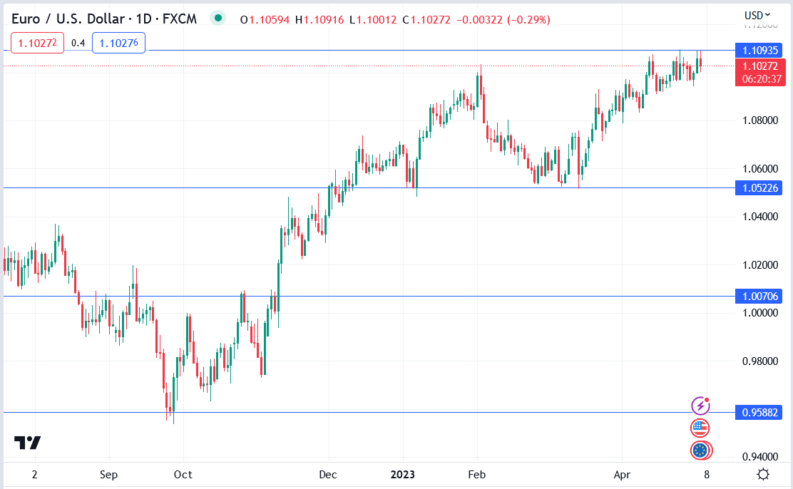Select the 1.00706 price level label
Screen dimensions: 793x489
757,296
